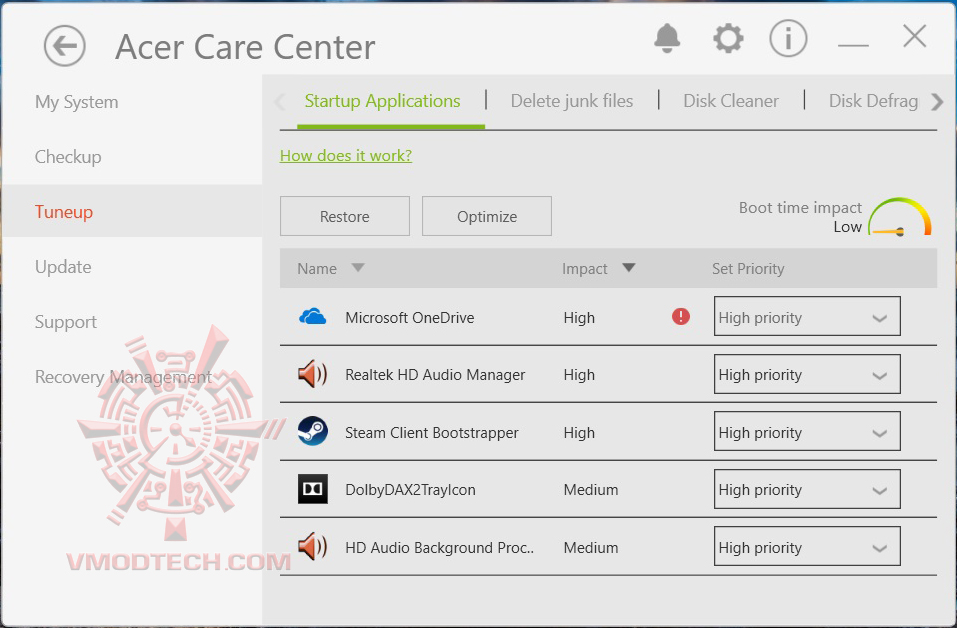The width and height of the screenshot is (957, 628).
Task: Open priority dropdown for Microsoft OneDrive
Action: point(807,317)
